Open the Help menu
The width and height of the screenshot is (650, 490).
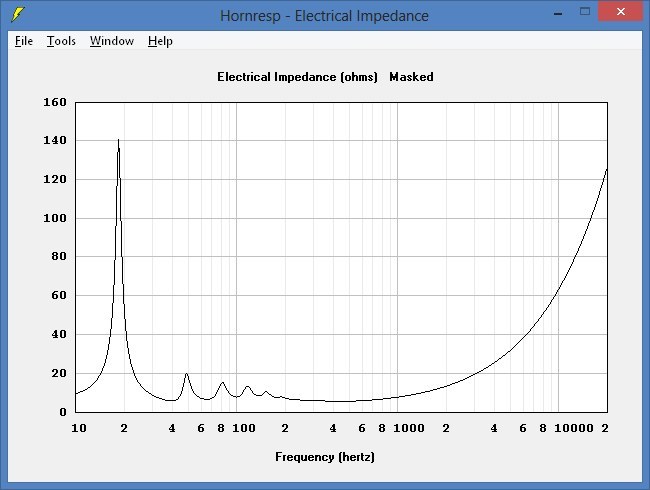point(160,41)
